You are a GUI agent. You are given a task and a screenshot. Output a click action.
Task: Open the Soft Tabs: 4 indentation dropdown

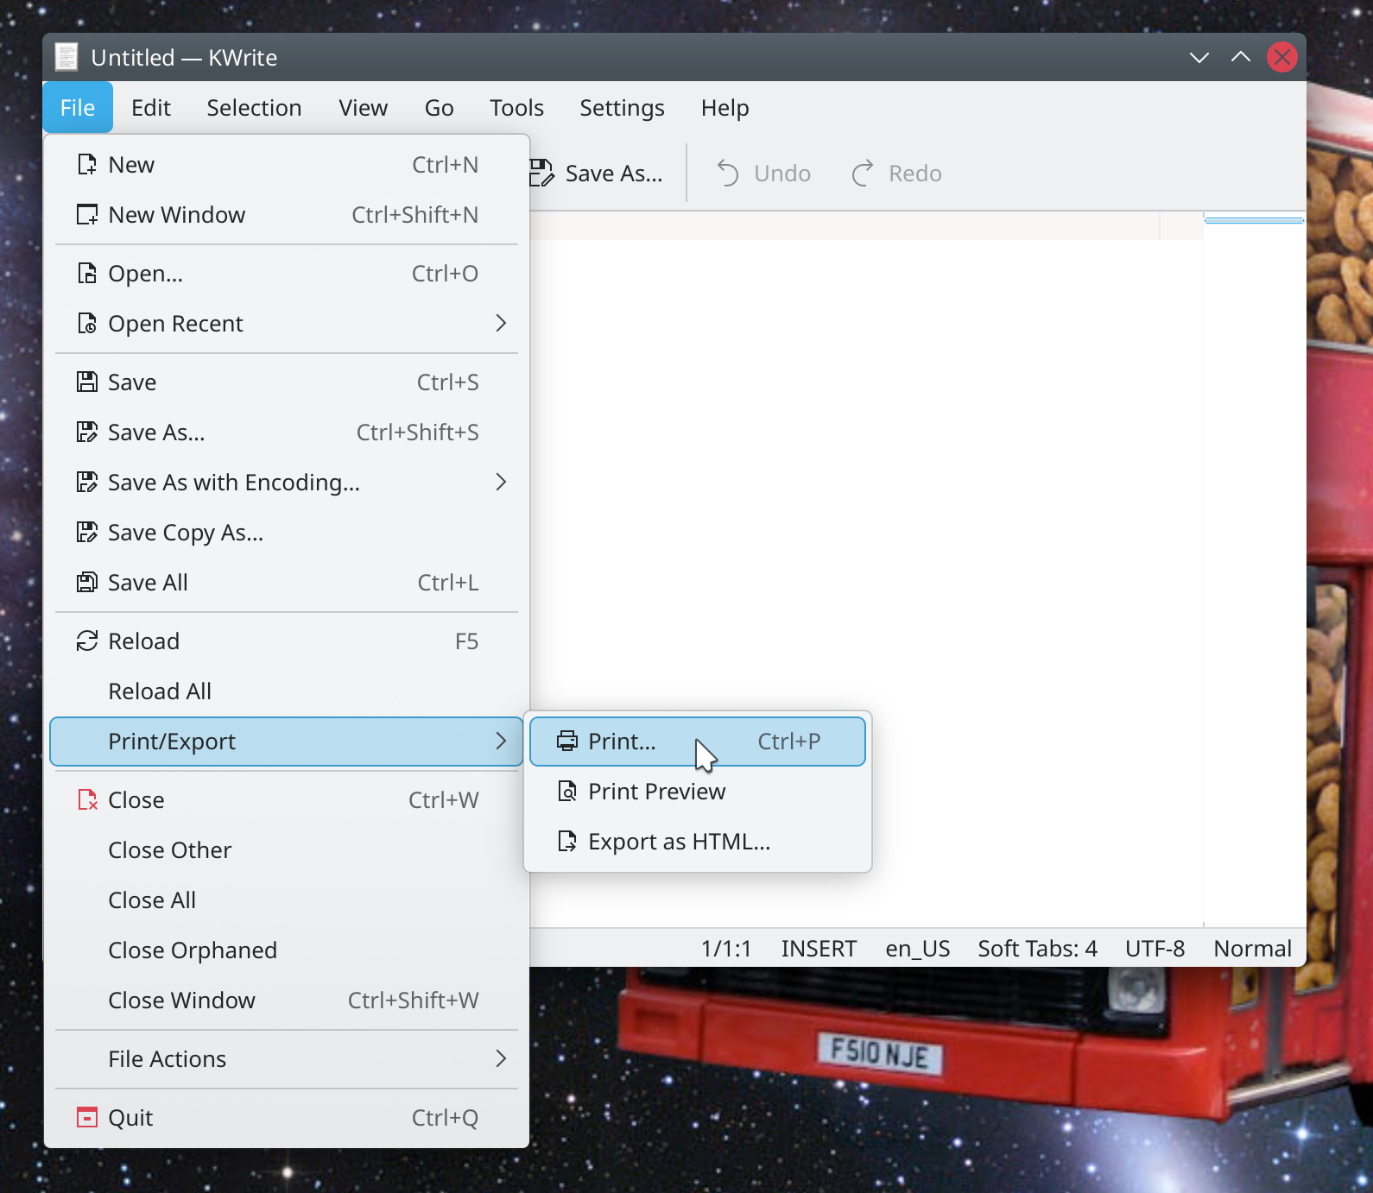pos(1037,948)
